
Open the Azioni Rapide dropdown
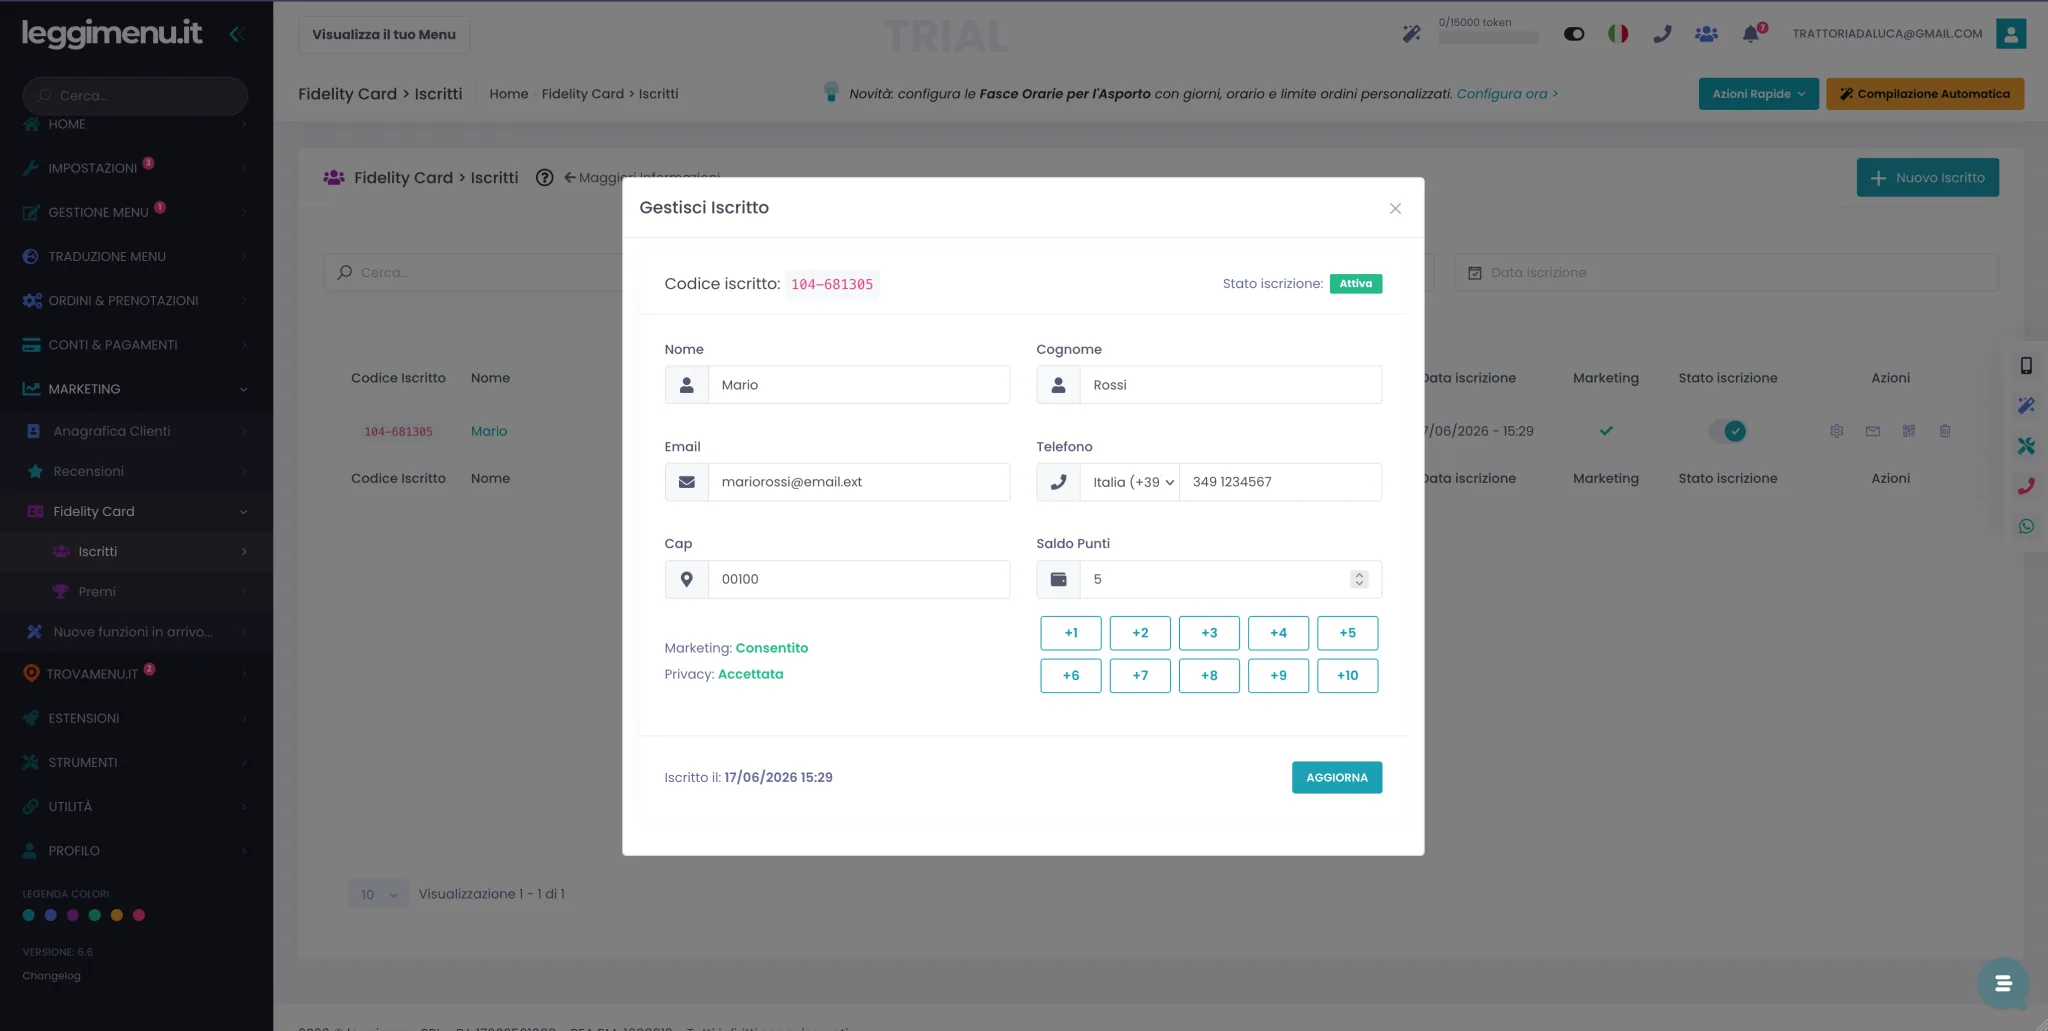pos(1758,94)
